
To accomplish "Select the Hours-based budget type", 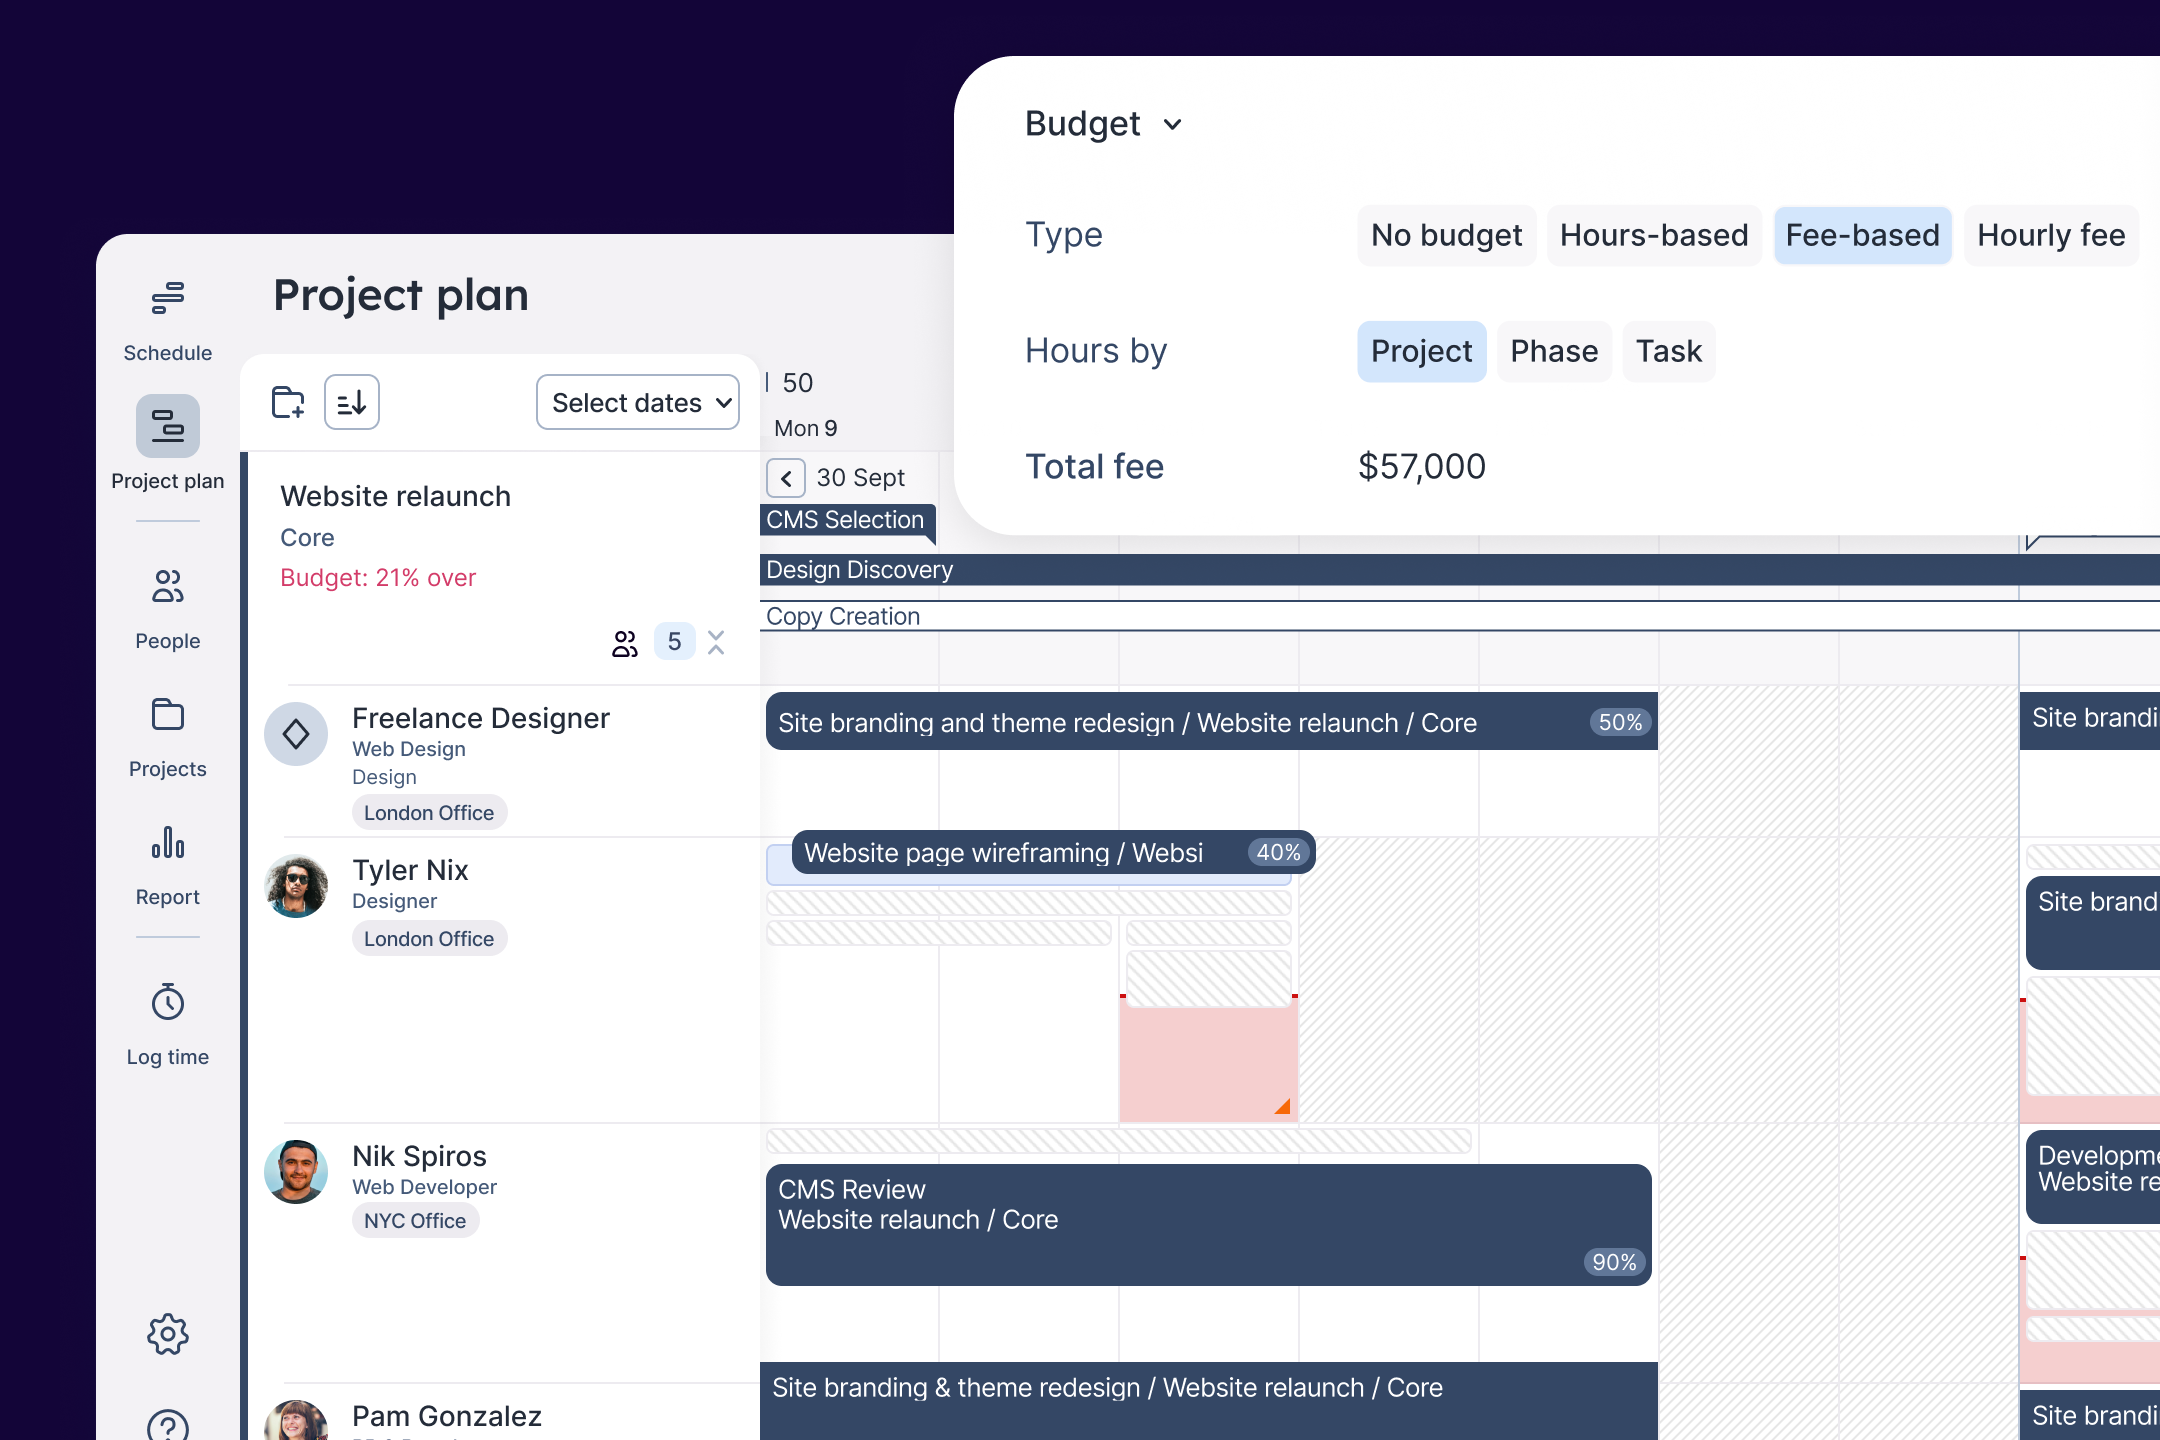I will click(1653, 236).
